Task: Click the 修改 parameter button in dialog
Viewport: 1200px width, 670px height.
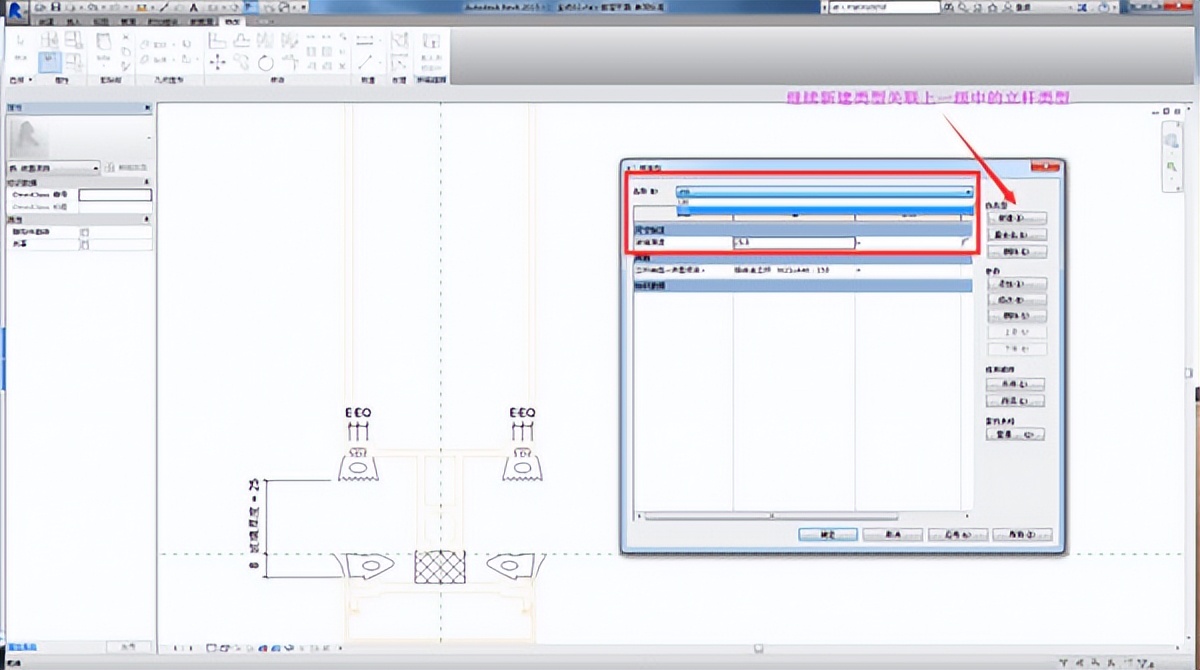Action: coord(1016,300)
